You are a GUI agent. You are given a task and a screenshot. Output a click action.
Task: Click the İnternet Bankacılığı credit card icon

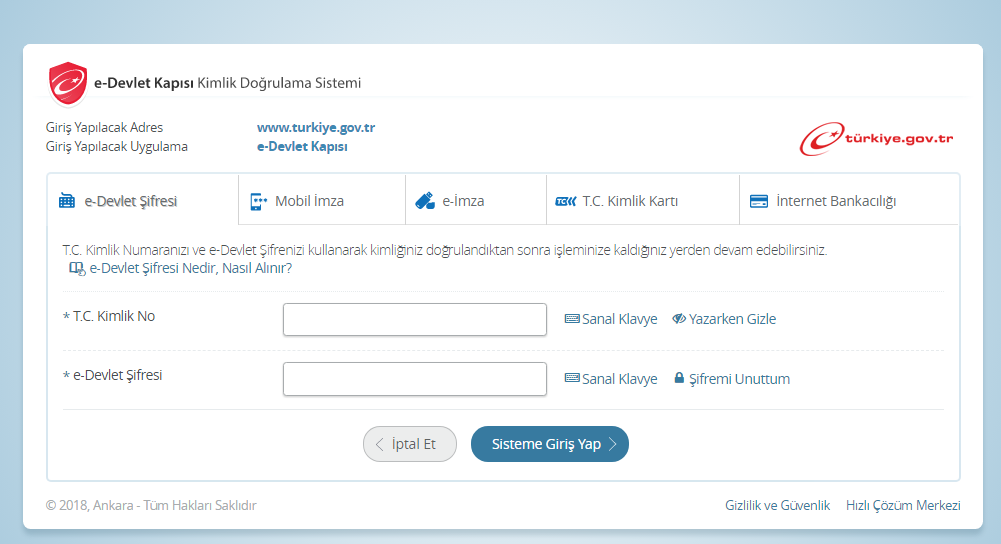coord(758,201)
